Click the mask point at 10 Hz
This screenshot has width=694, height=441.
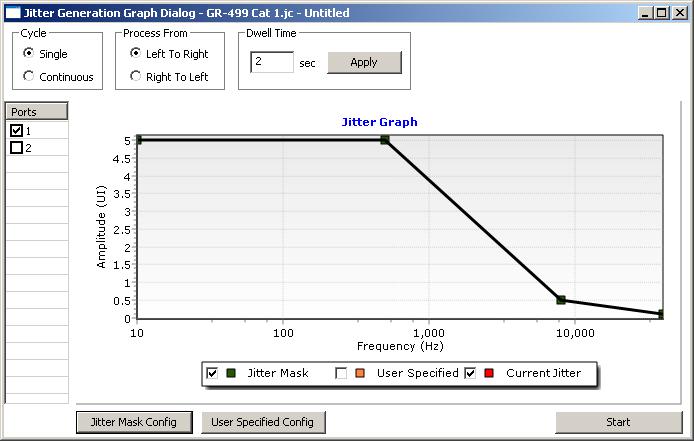[x=138, y=140]
